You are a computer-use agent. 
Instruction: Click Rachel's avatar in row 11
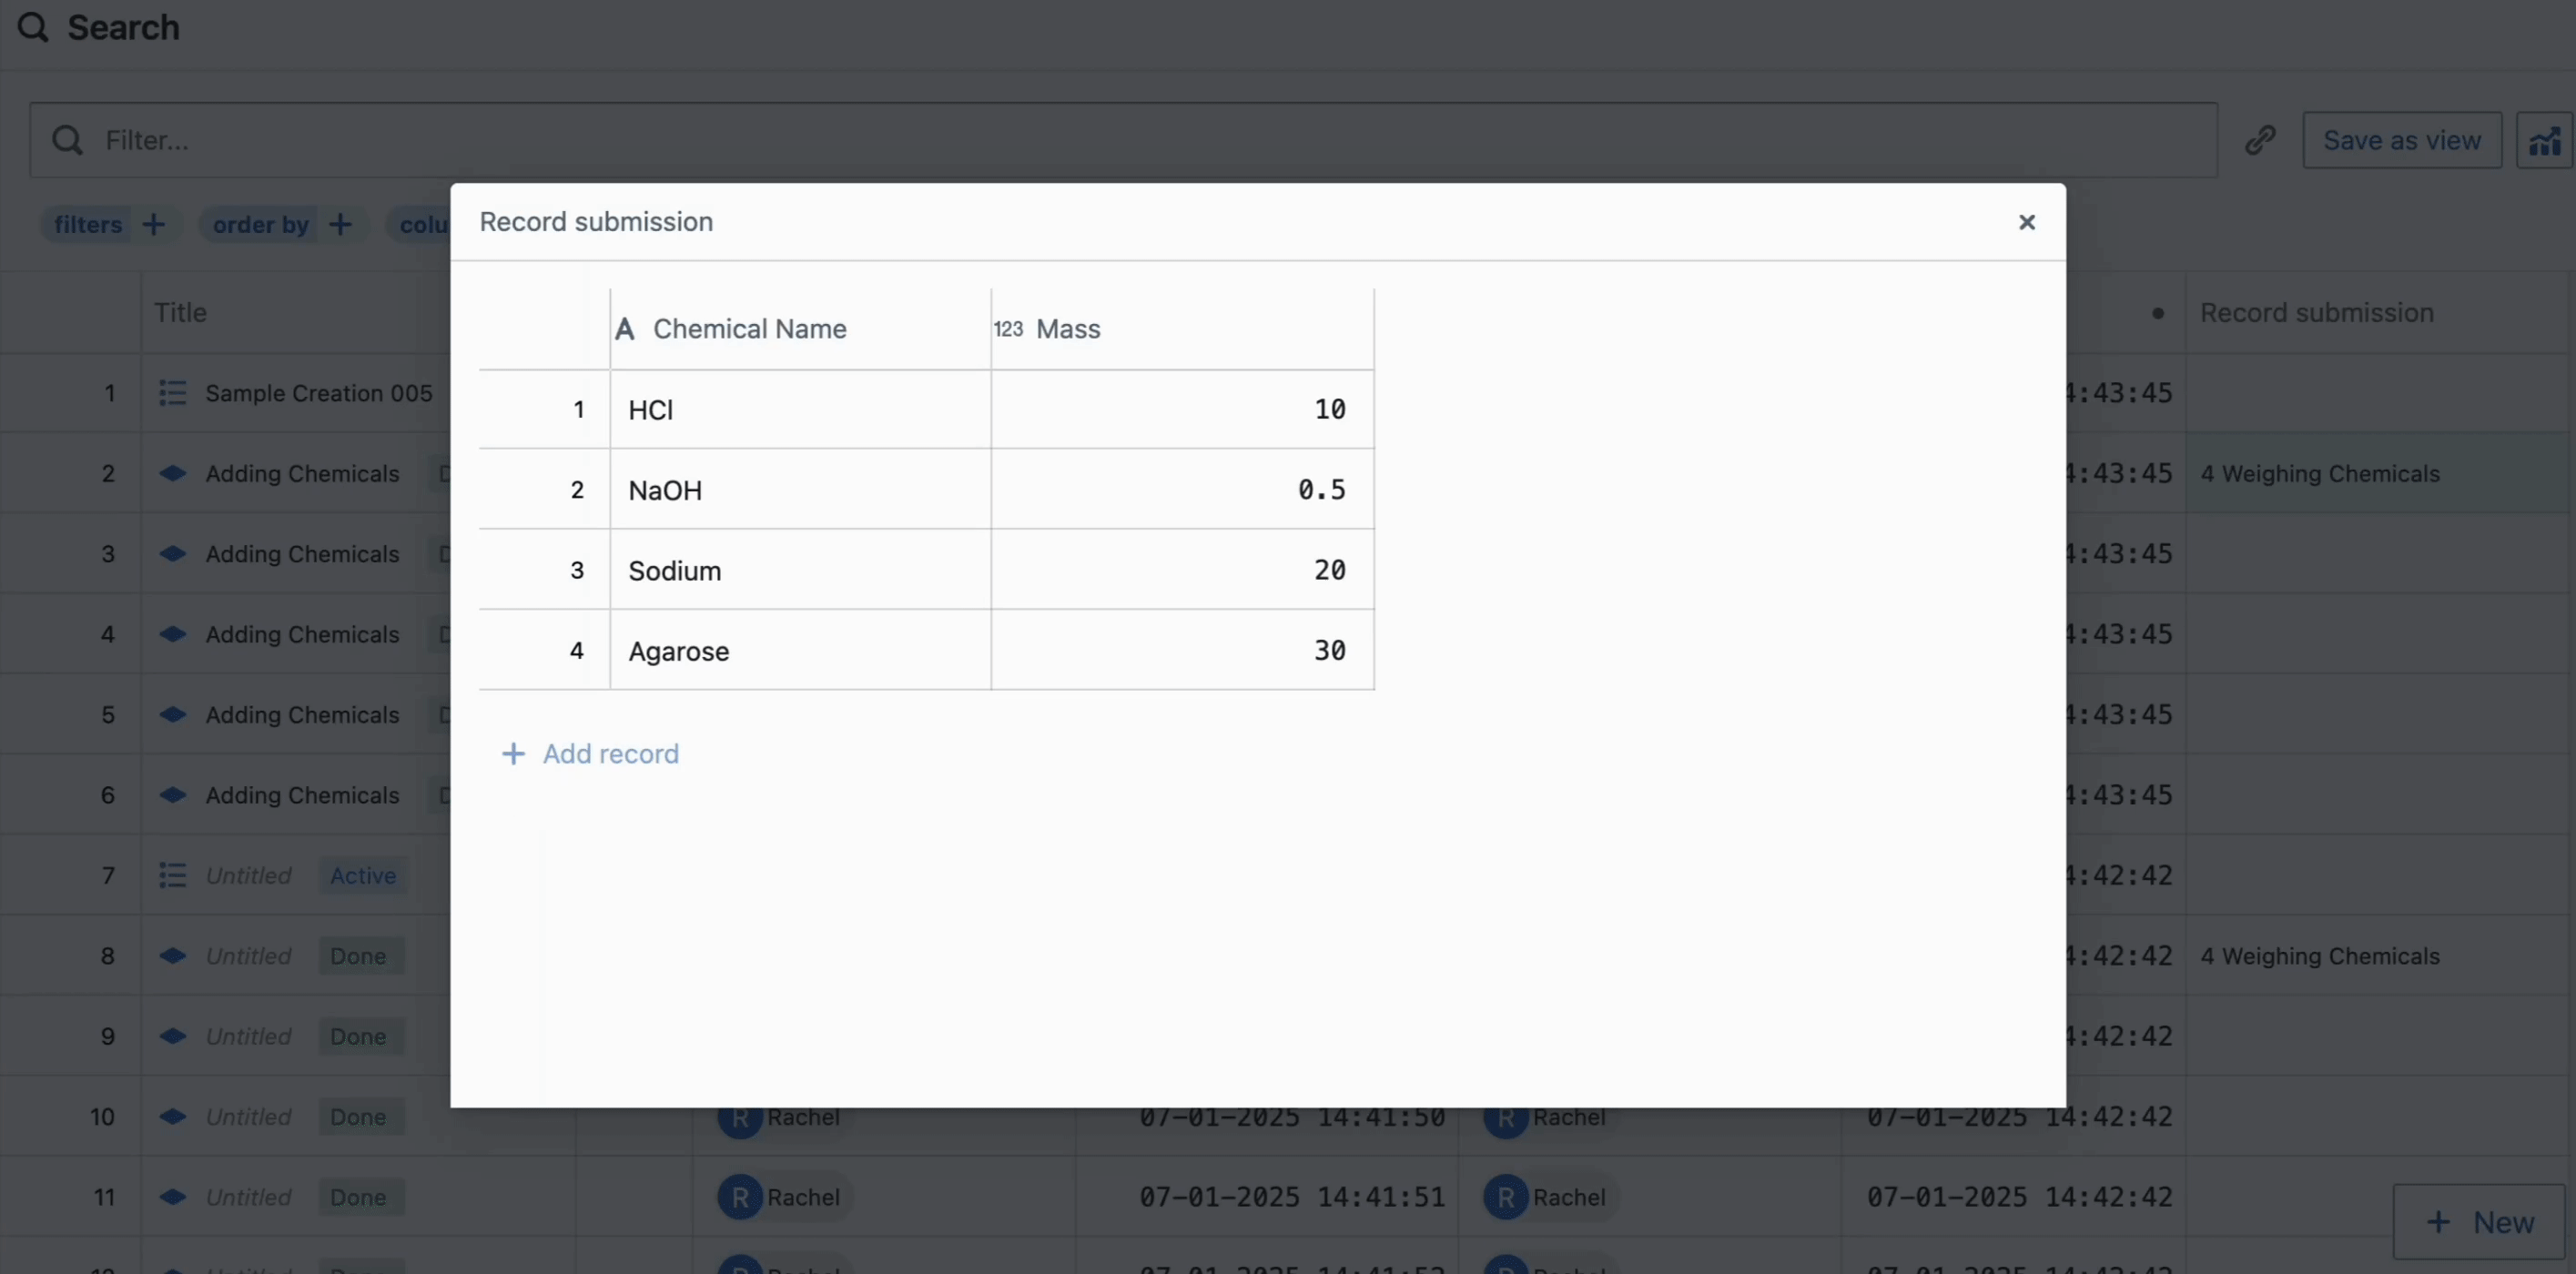(x=740, y=1197)
